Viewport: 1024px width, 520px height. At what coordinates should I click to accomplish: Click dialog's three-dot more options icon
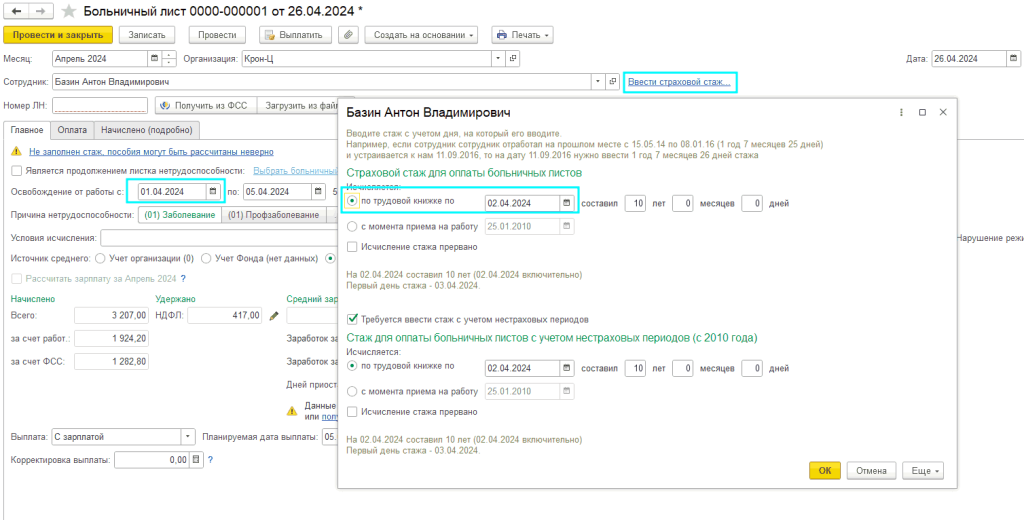pyautogui.click(x=902, y=112)
